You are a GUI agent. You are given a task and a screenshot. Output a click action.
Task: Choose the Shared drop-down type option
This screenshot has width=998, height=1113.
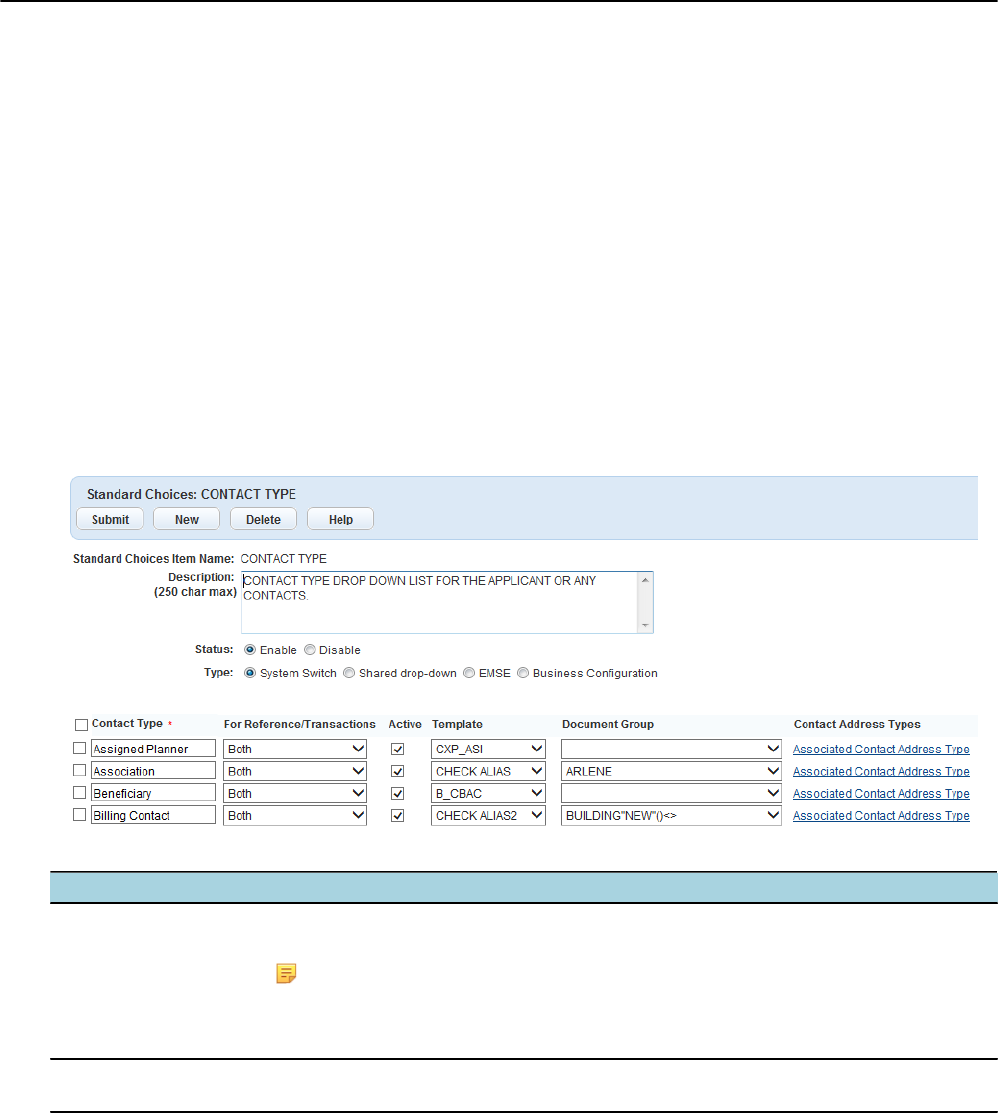(x=349, y=673)
